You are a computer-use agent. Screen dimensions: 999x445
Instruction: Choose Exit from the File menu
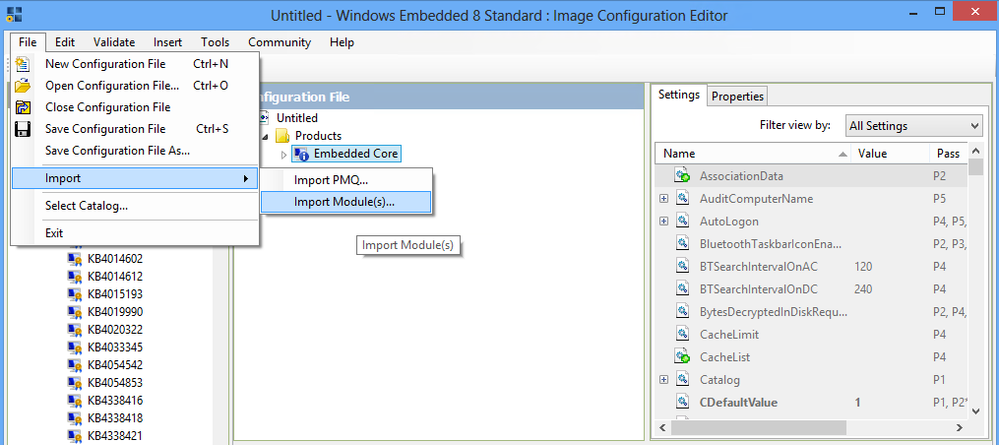tap(135, 233)
